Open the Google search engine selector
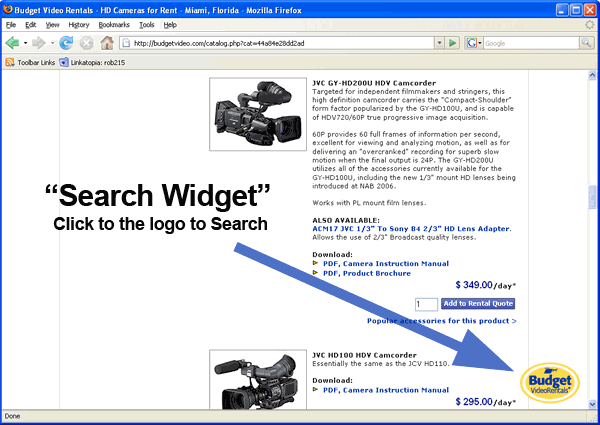The image size is (600, 425). click(x=474, y=43)
